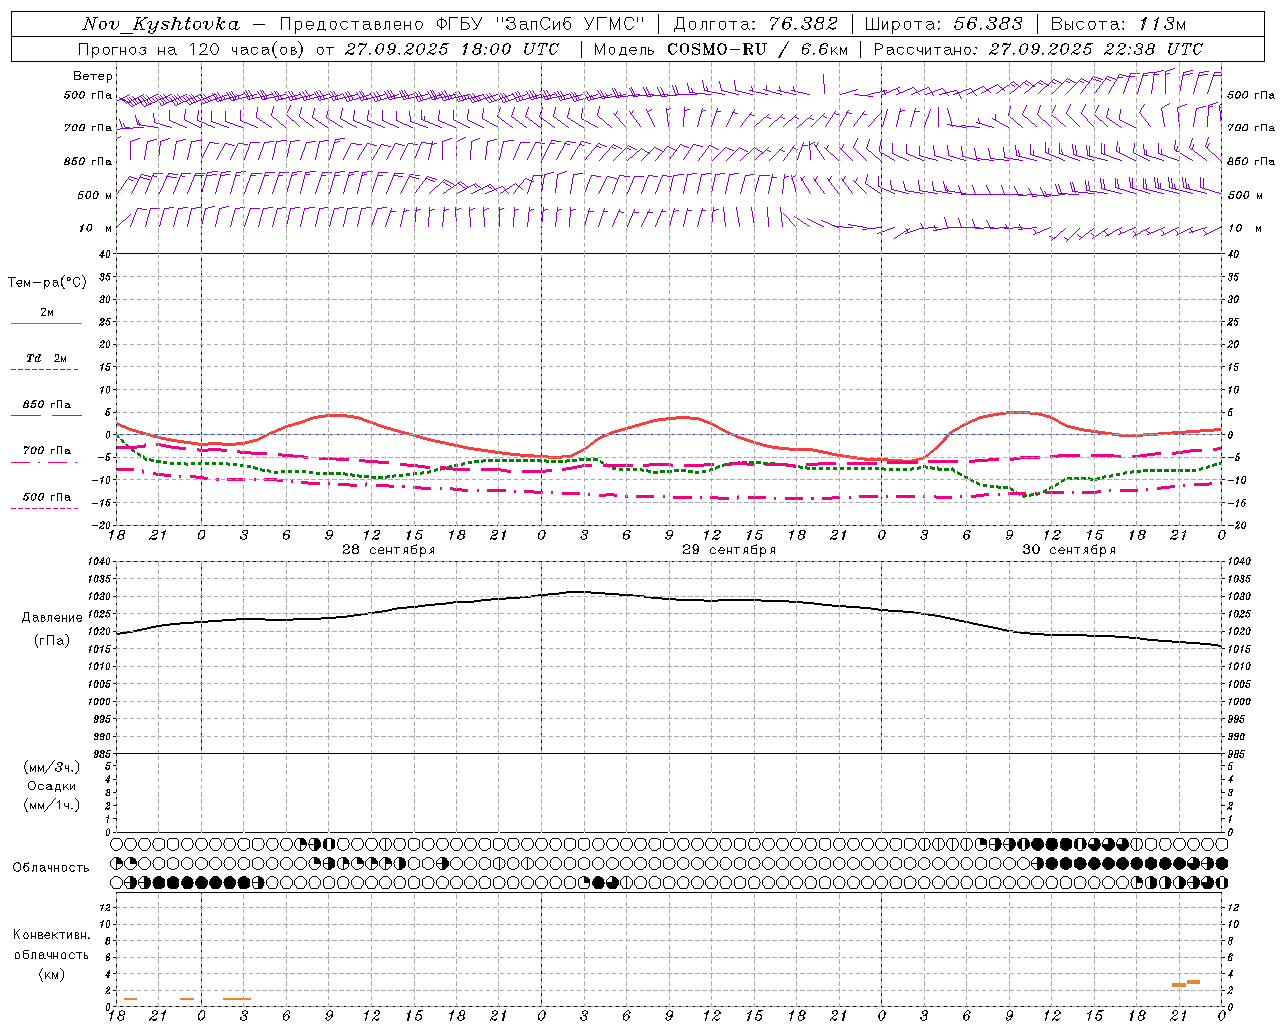The height and width of the screenshot is (1024, 1280).
Task: Select the "(мм/3ч.)" precipitation unit
Action: (52, 767)
